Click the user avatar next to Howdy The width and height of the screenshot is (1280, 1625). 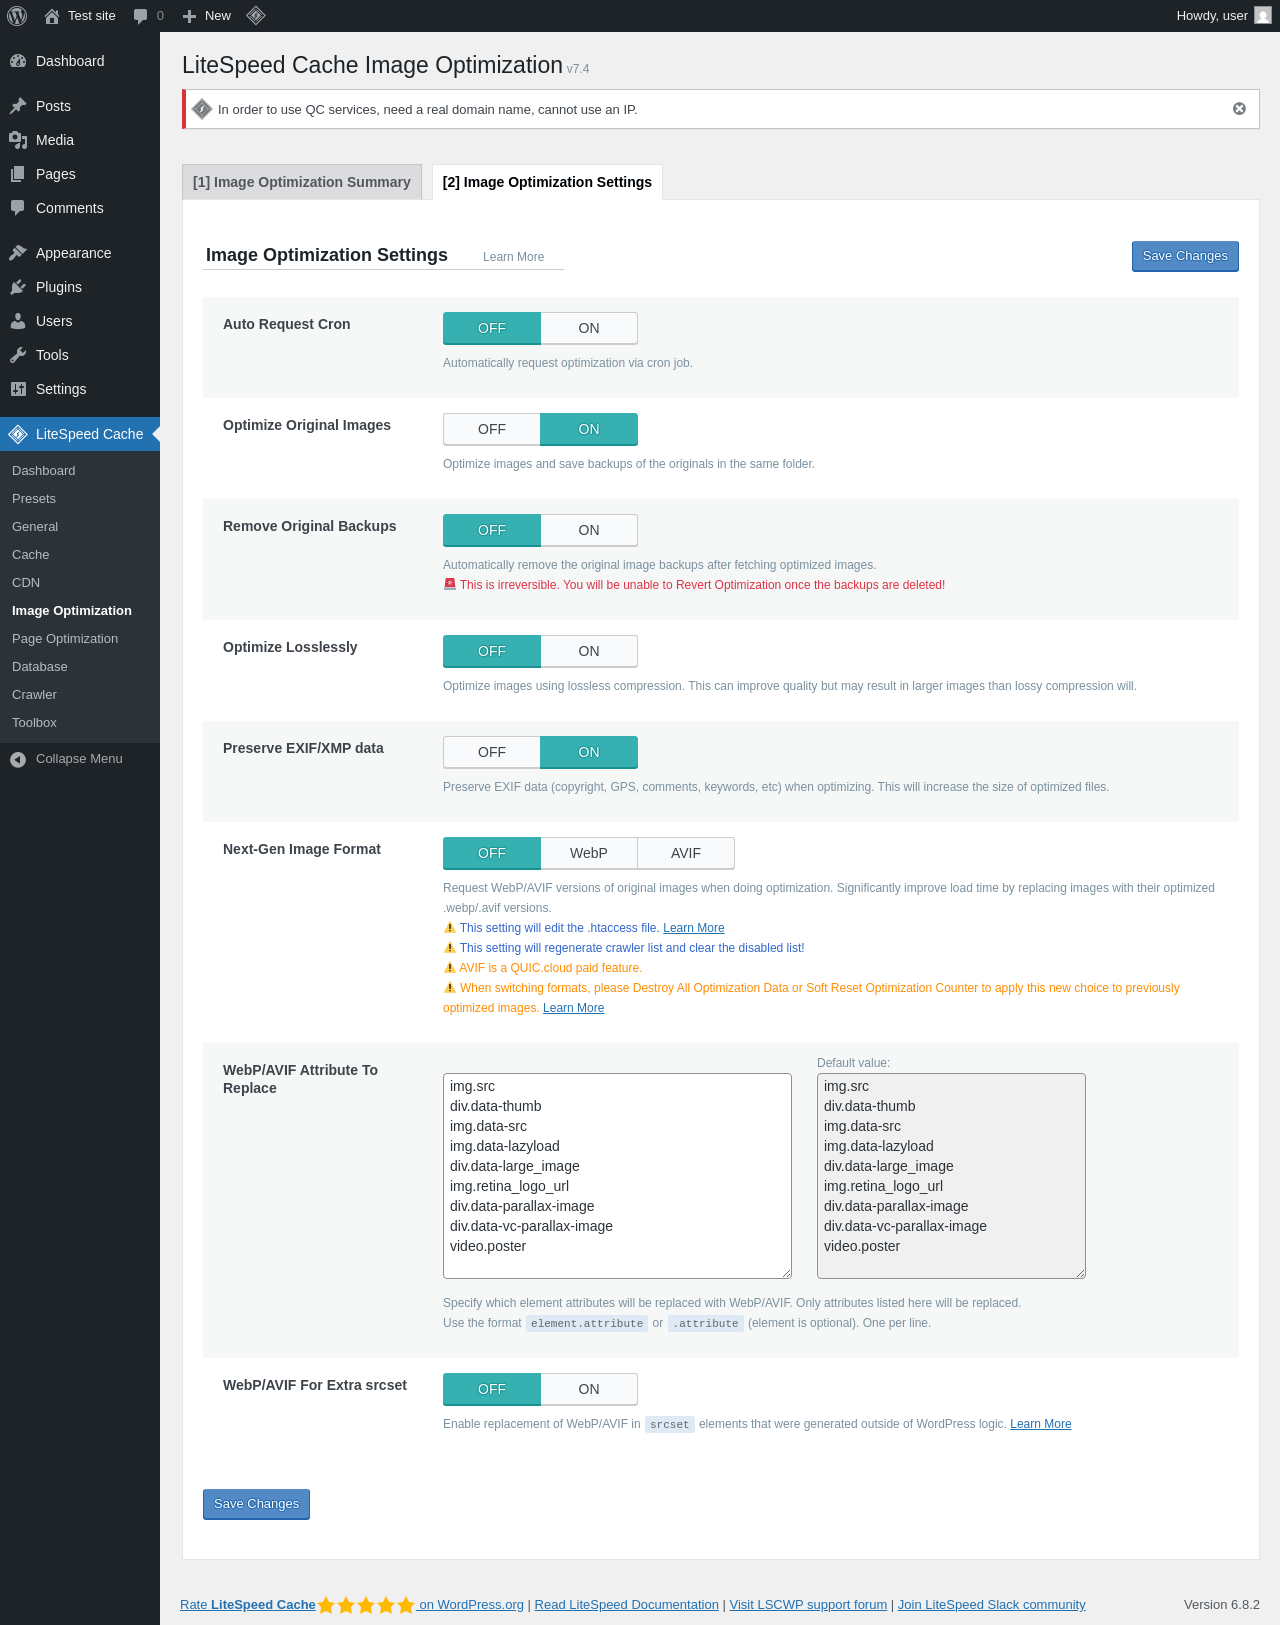tap(1263, 16)
